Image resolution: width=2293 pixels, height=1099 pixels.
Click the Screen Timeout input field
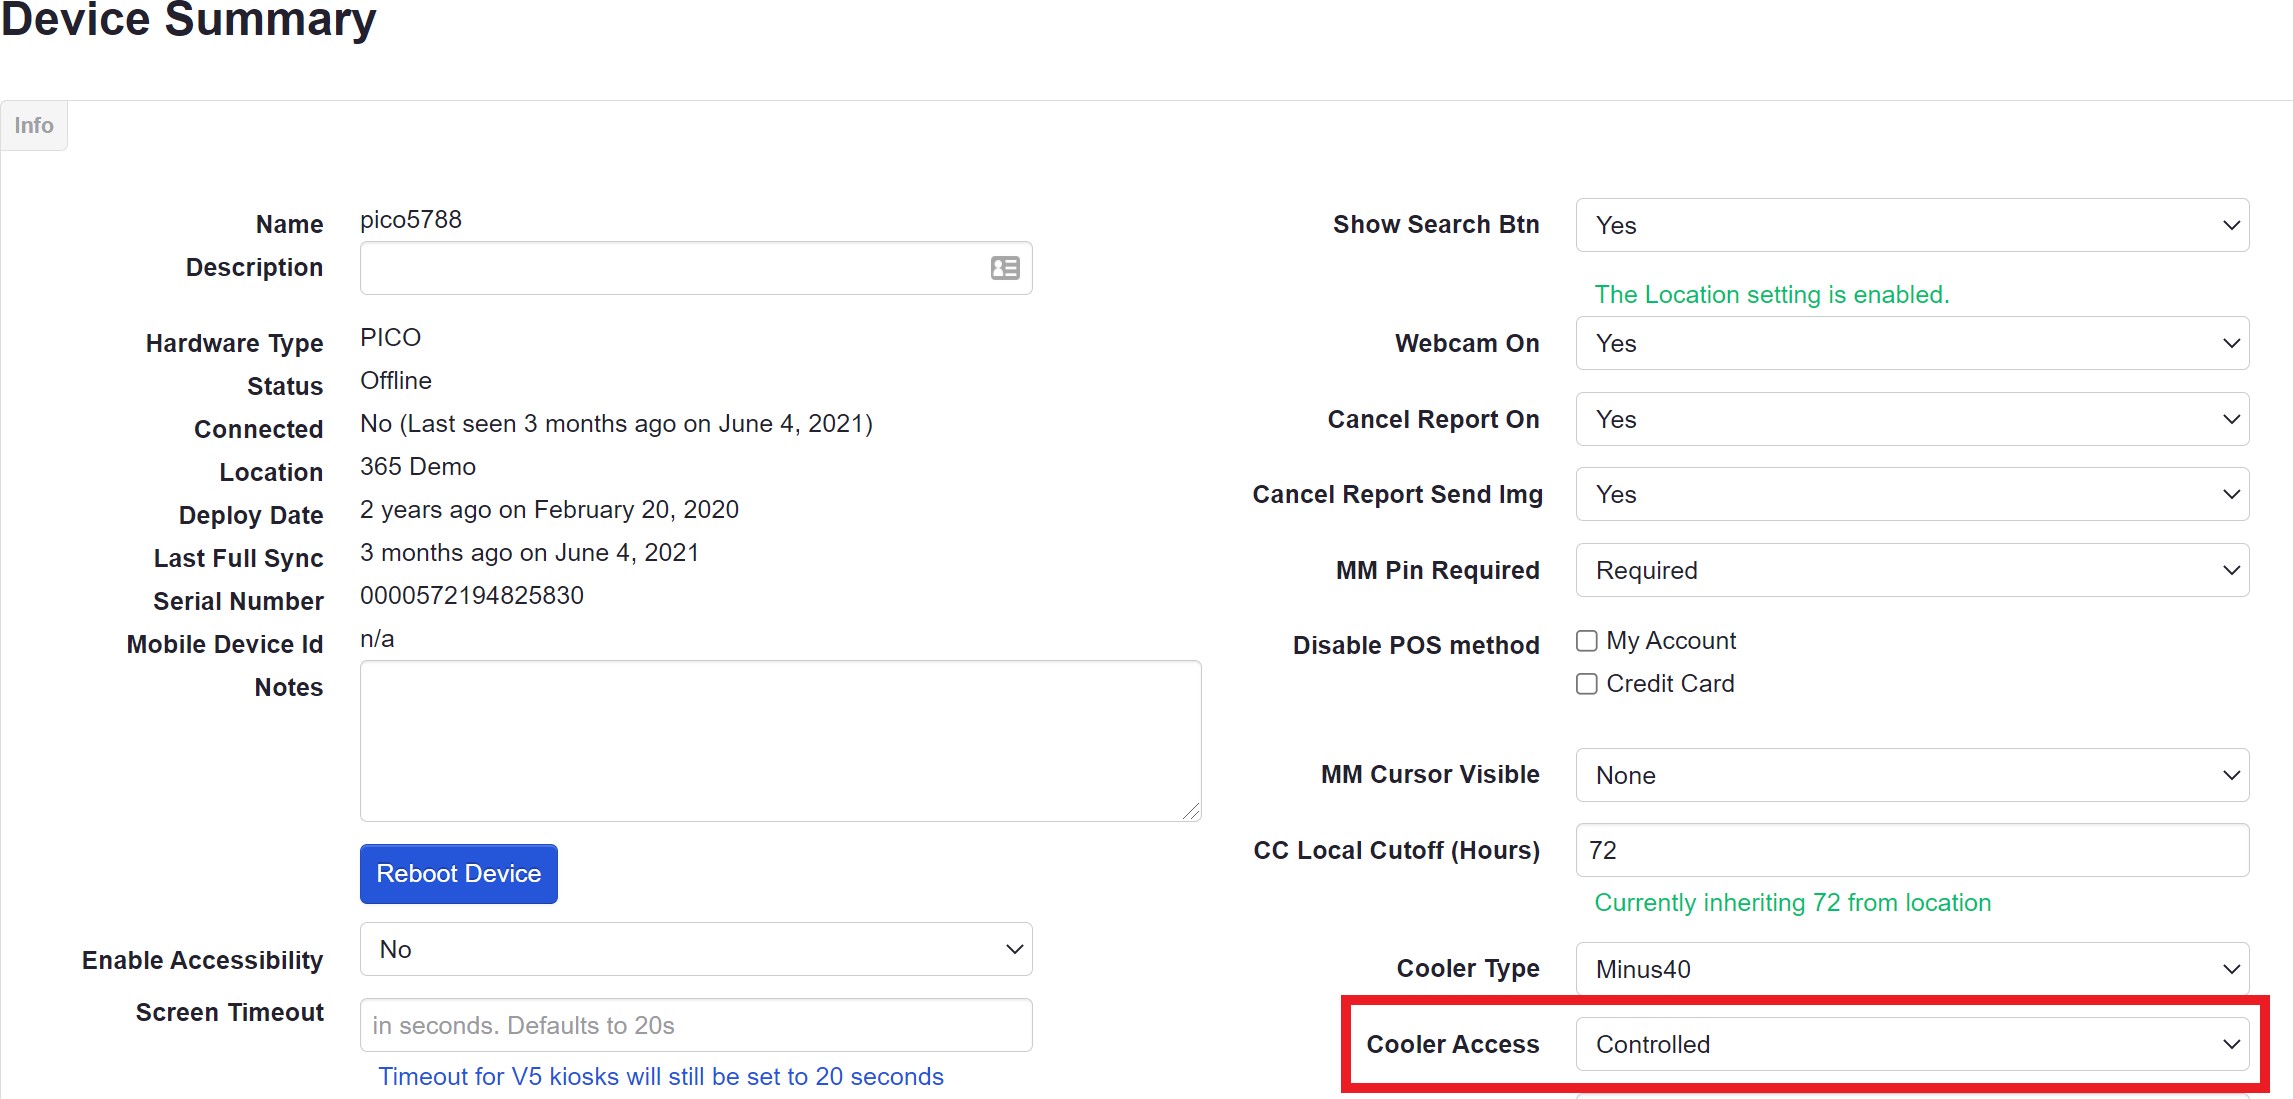point(696,1025)
